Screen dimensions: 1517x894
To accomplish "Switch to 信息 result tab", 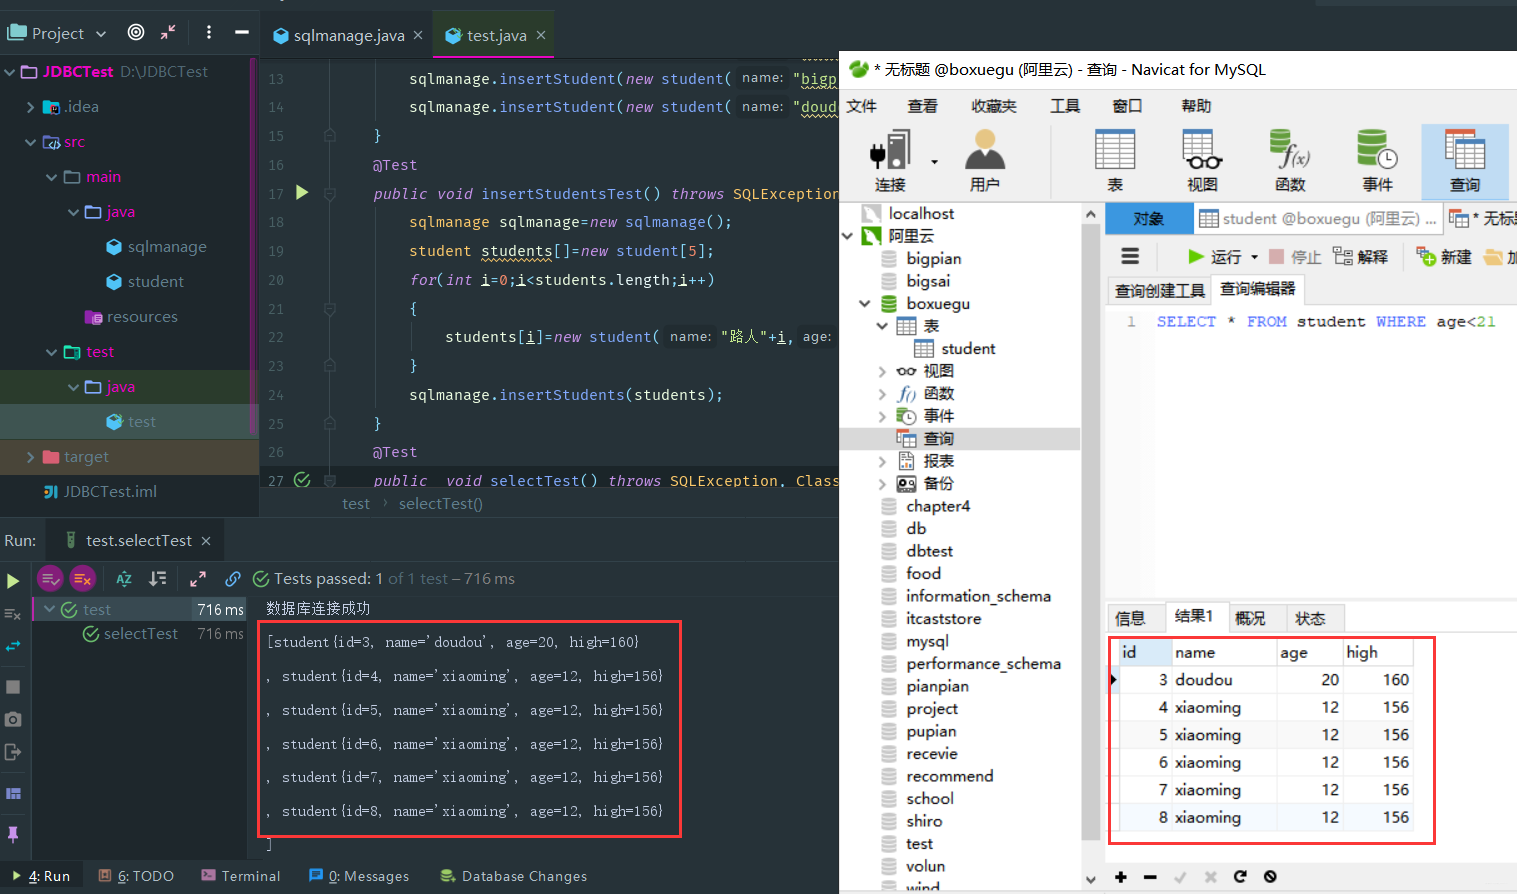I will pos(1131,618).
